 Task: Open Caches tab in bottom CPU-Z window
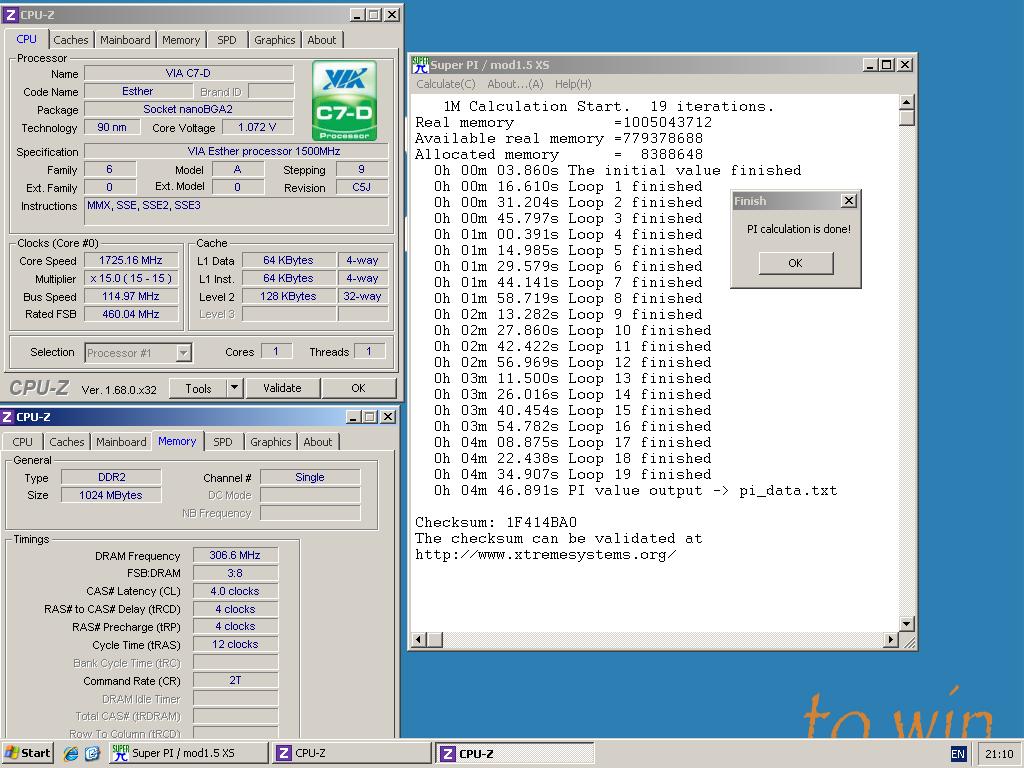coord(67,442)
